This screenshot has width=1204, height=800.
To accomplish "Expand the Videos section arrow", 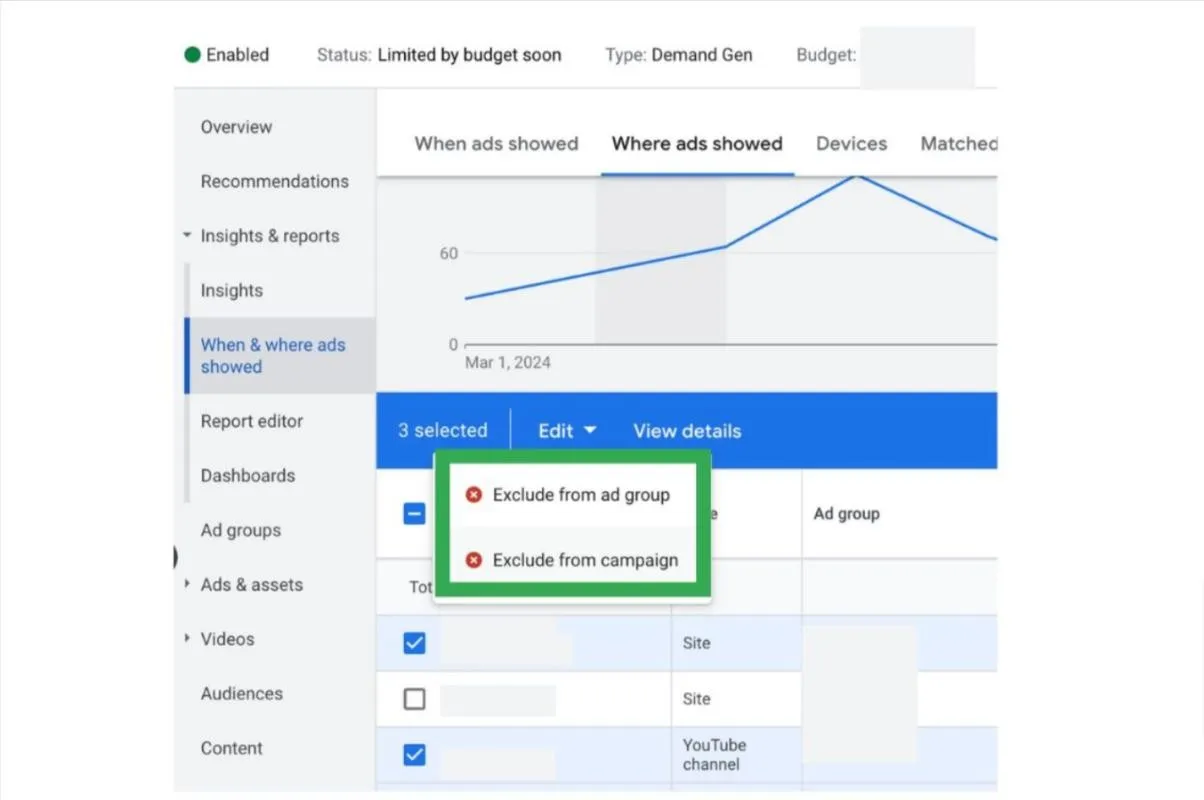I will pyautogui.click(x=187, y=639).
